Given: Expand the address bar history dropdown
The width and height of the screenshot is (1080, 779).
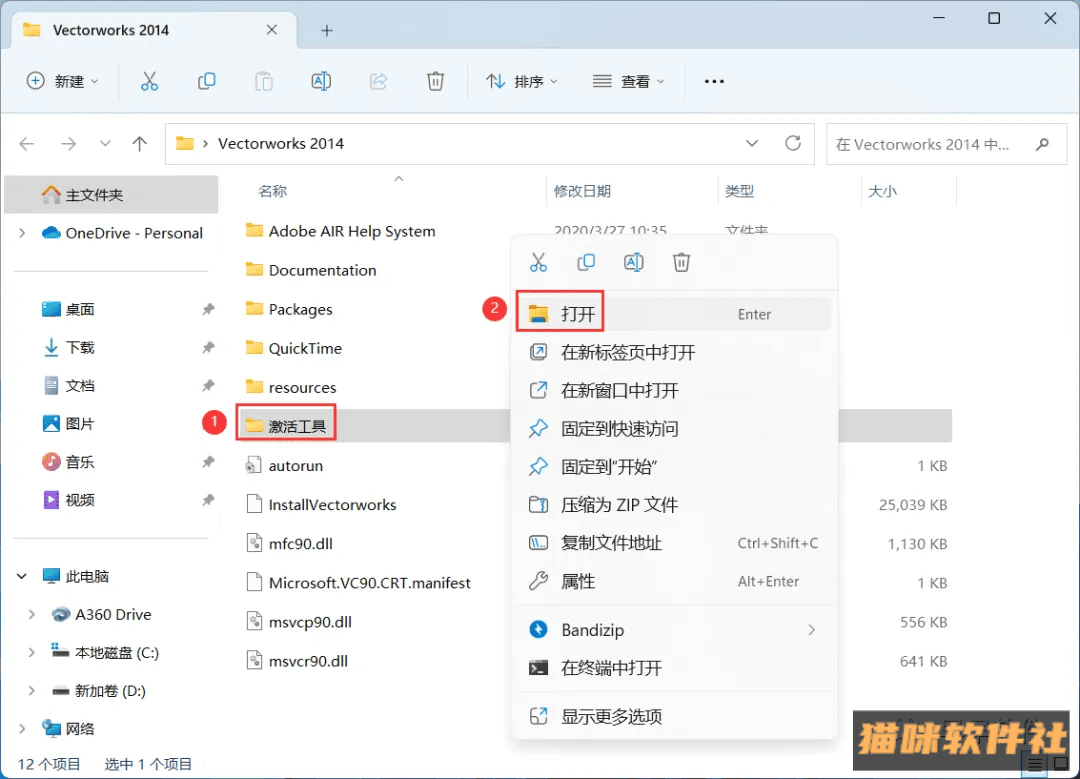Looking at the screenshot, I should (752, 143).
